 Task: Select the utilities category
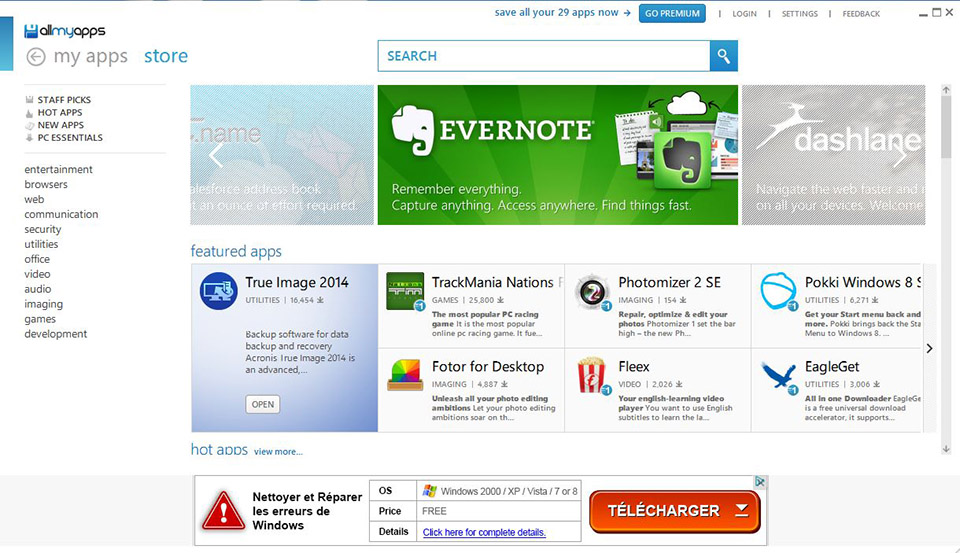tap(42, 244)
